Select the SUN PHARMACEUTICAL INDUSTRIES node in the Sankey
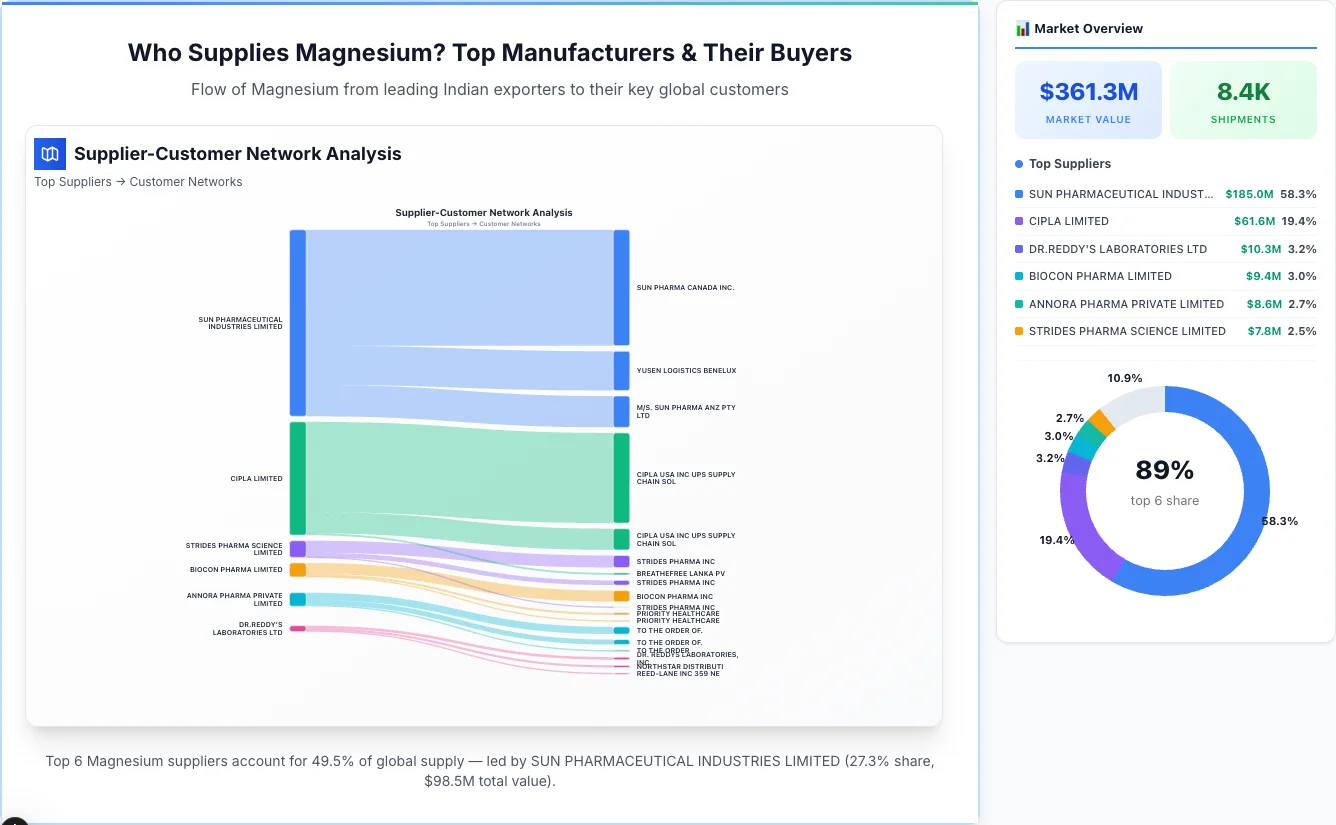 point(295,323)
